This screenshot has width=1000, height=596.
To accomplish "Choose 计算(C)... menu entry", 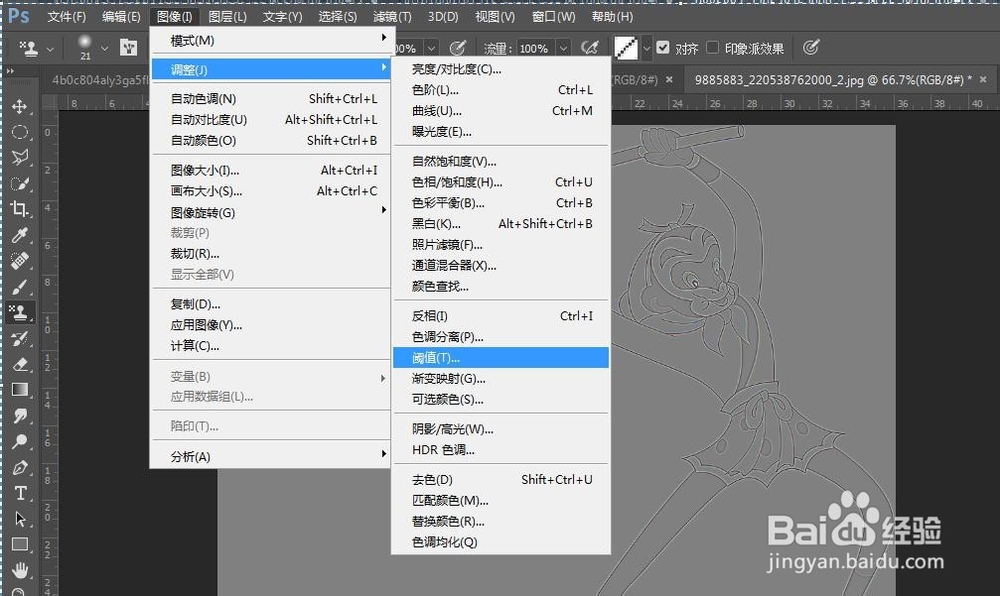I will [x=270, y=345].
